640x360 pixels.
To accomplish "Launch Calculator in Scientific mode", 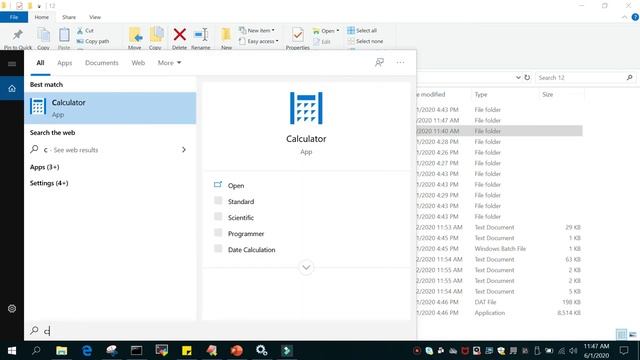I will click(241, 218).
